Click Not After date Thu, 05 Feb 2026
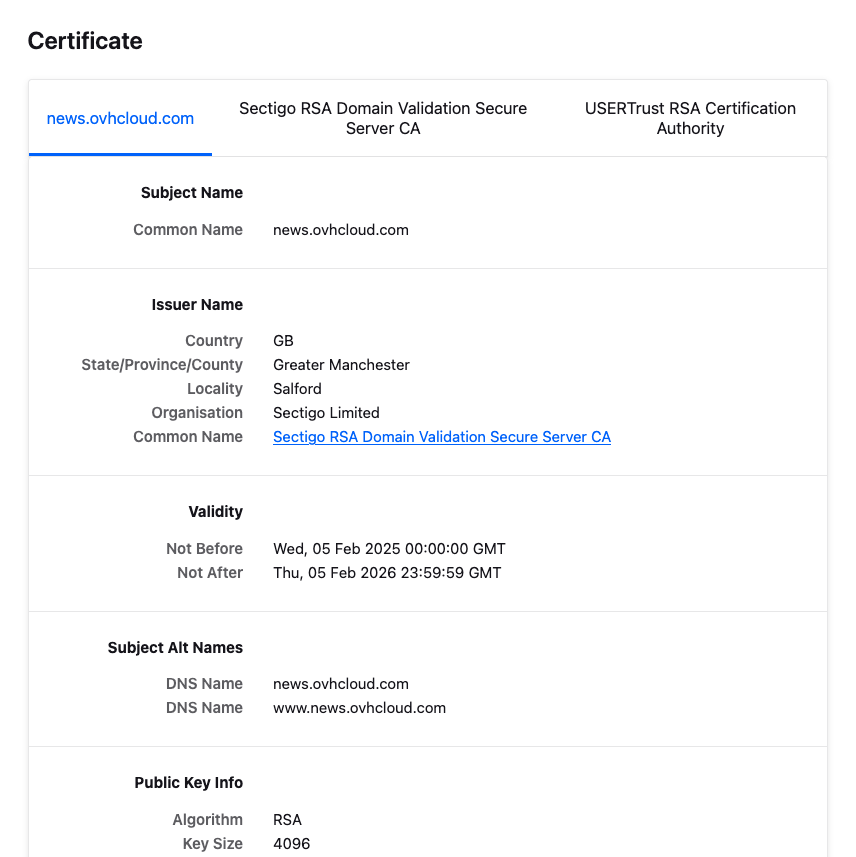This screenshot has height=857, width=856. tap(387, 572)
